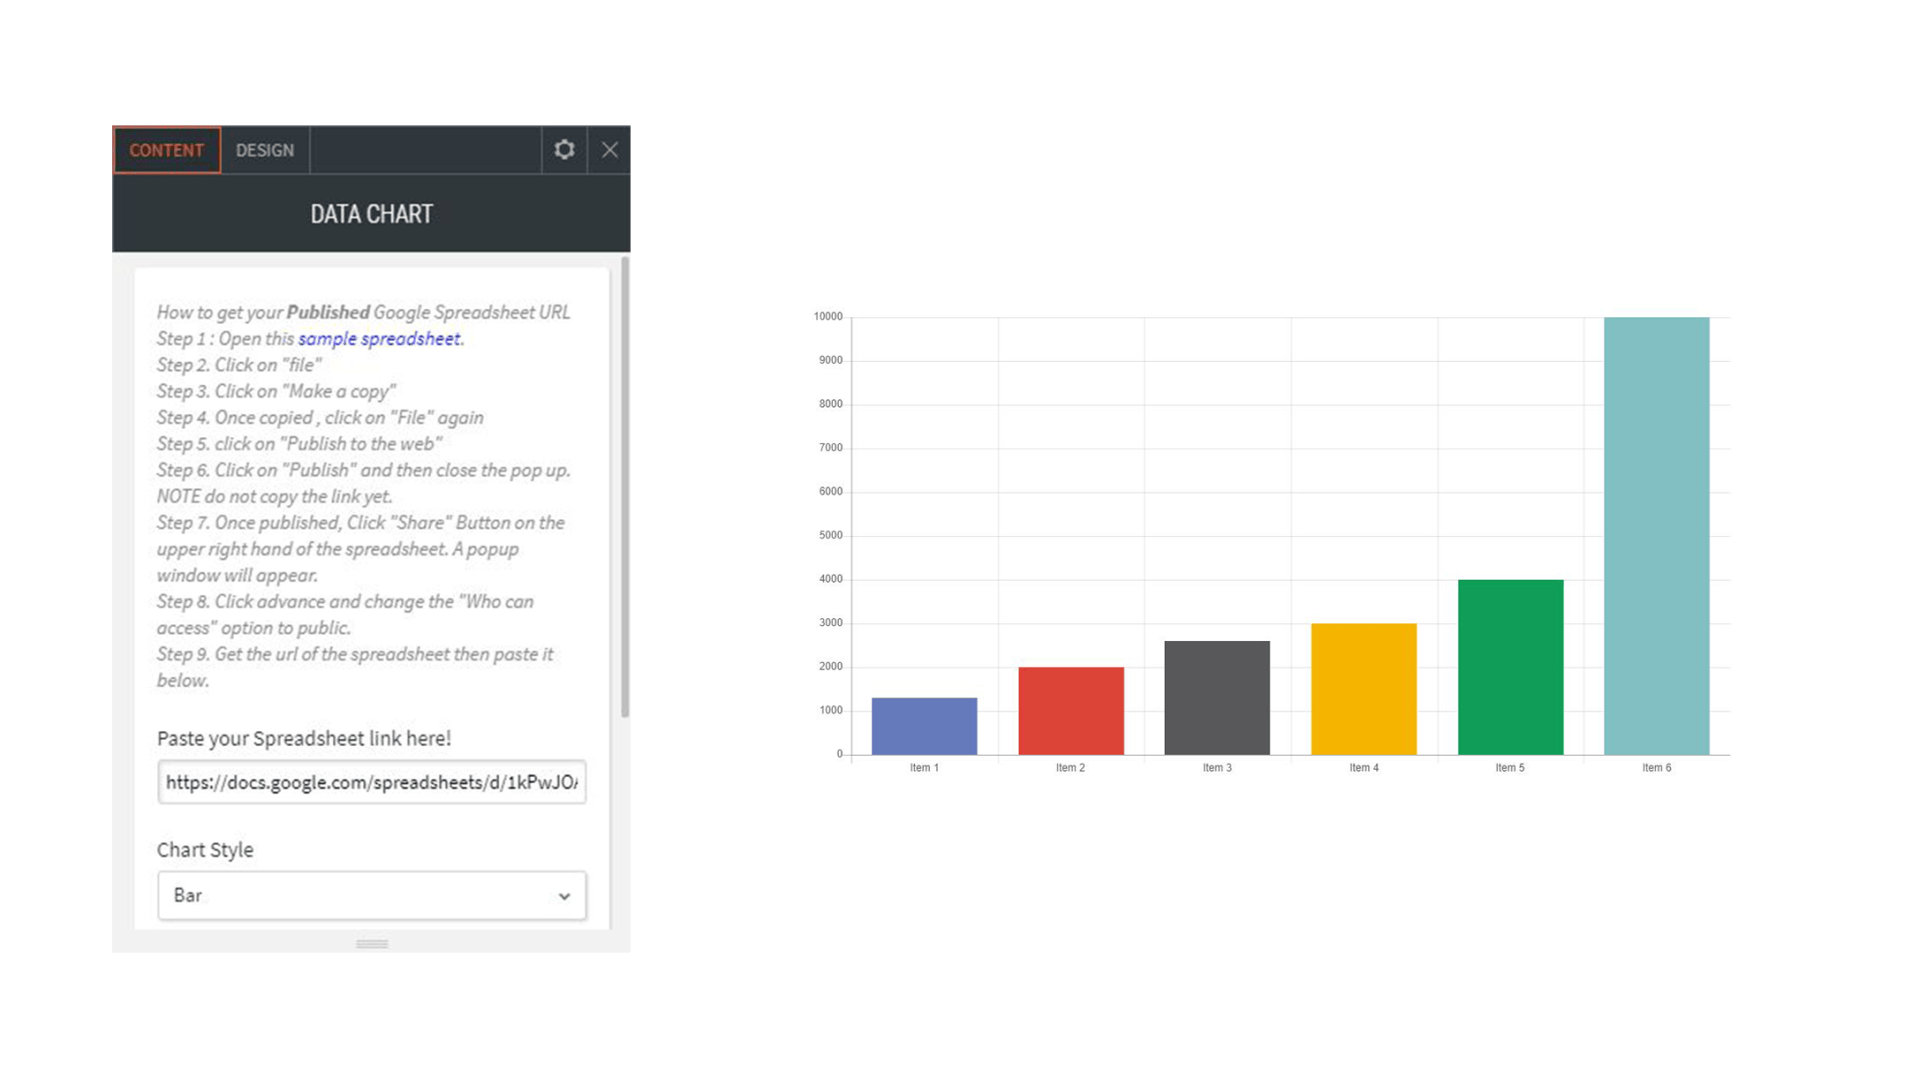
Task: Click the teal Item 6 bar
Action: [1657, 536]
